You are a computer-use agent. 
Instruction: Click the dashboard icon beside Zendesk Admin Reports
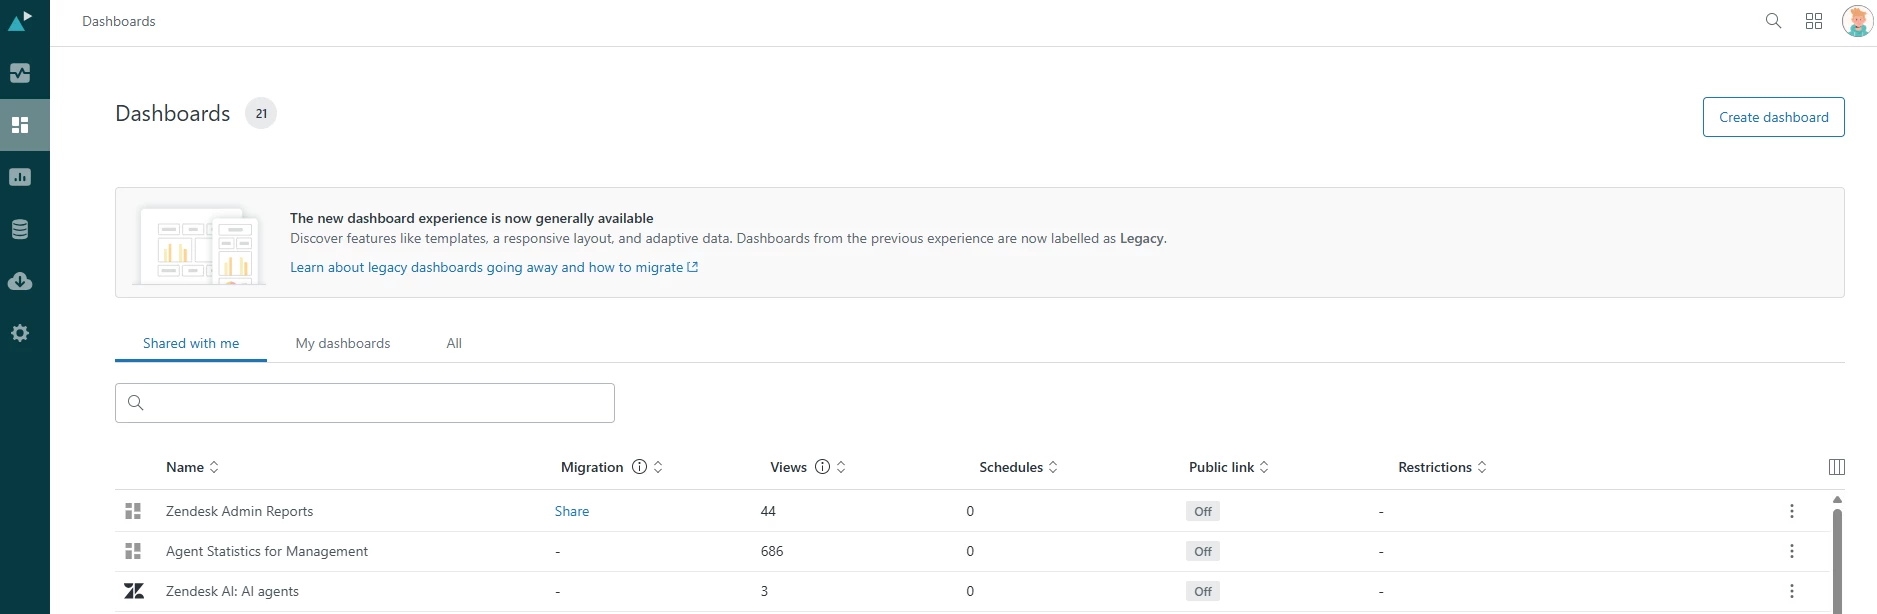click(x=133, y=511)
